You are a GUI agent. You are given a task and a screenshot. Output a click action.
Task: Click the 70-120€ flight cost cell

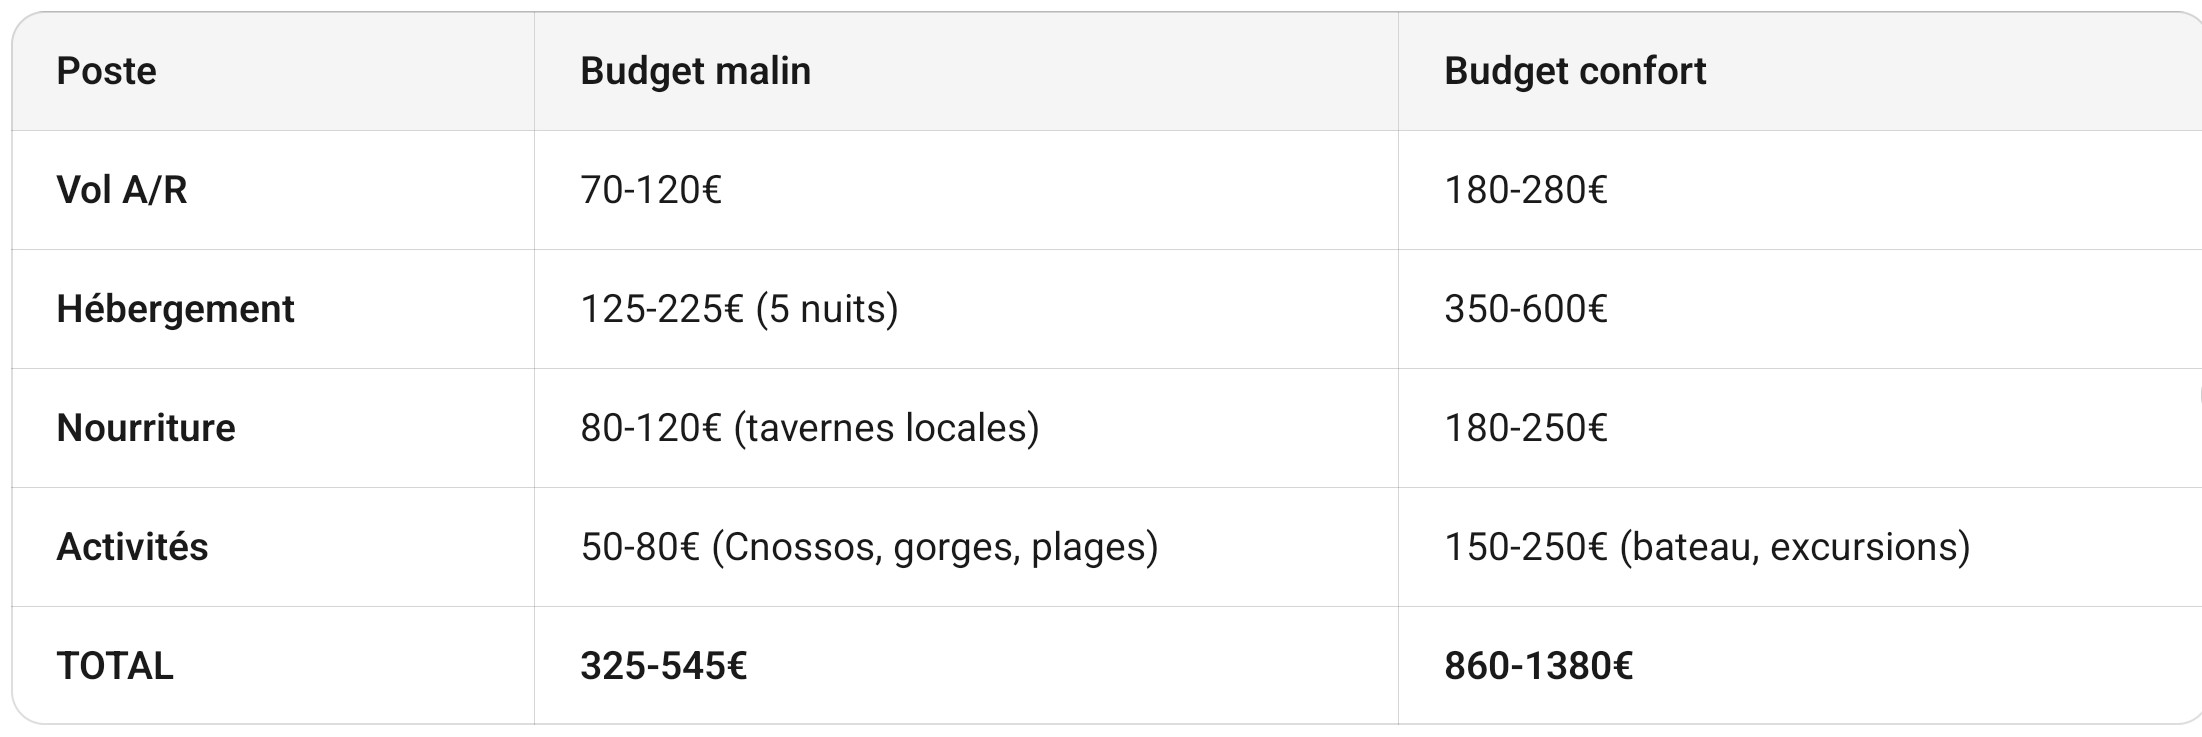651,190
